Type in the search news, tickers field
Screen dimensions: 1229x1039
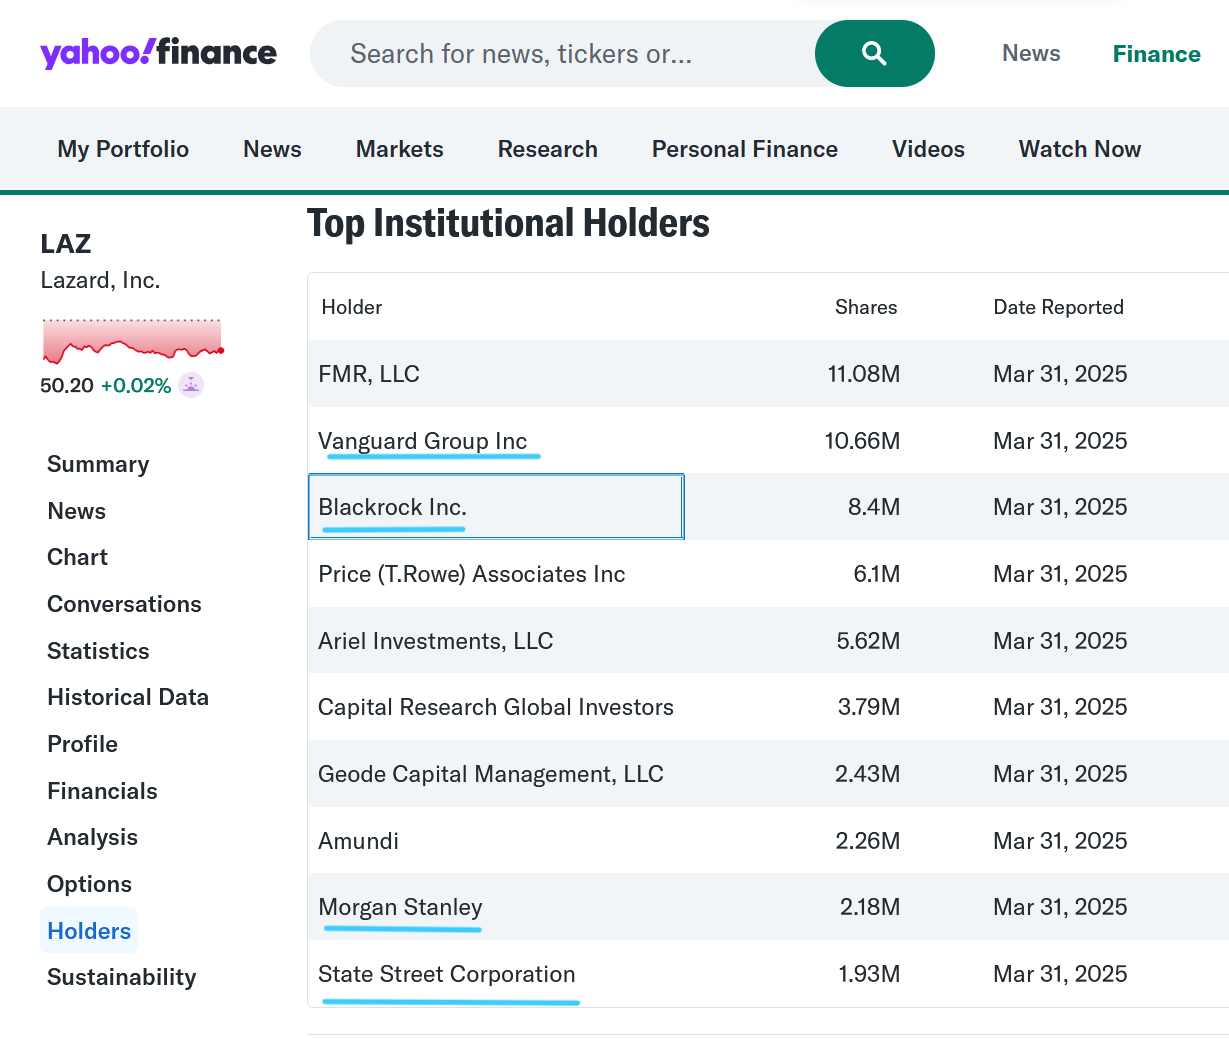point(560,54)
